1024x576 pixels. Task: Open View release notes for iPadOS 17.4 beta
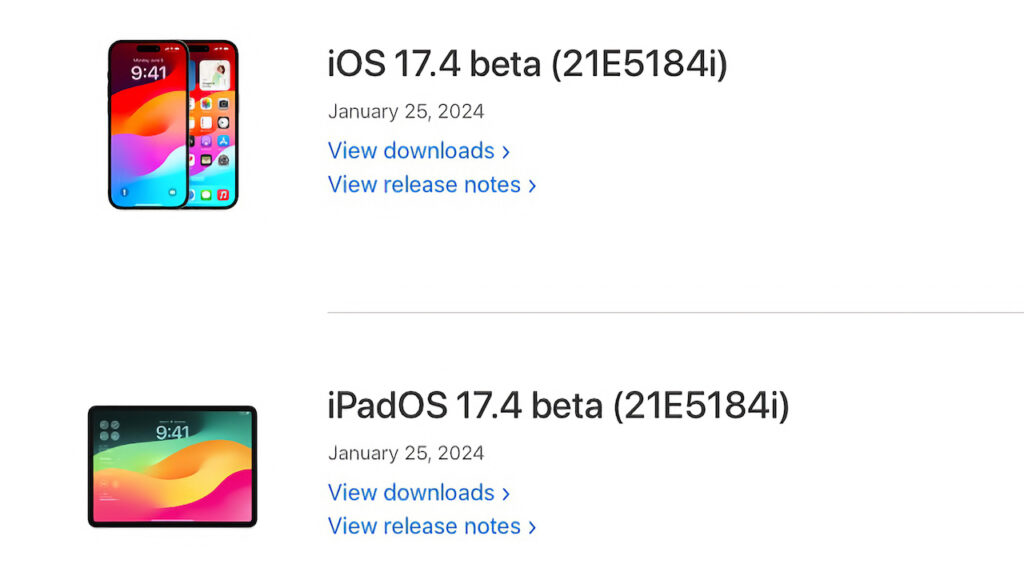(x=423, y=526)
